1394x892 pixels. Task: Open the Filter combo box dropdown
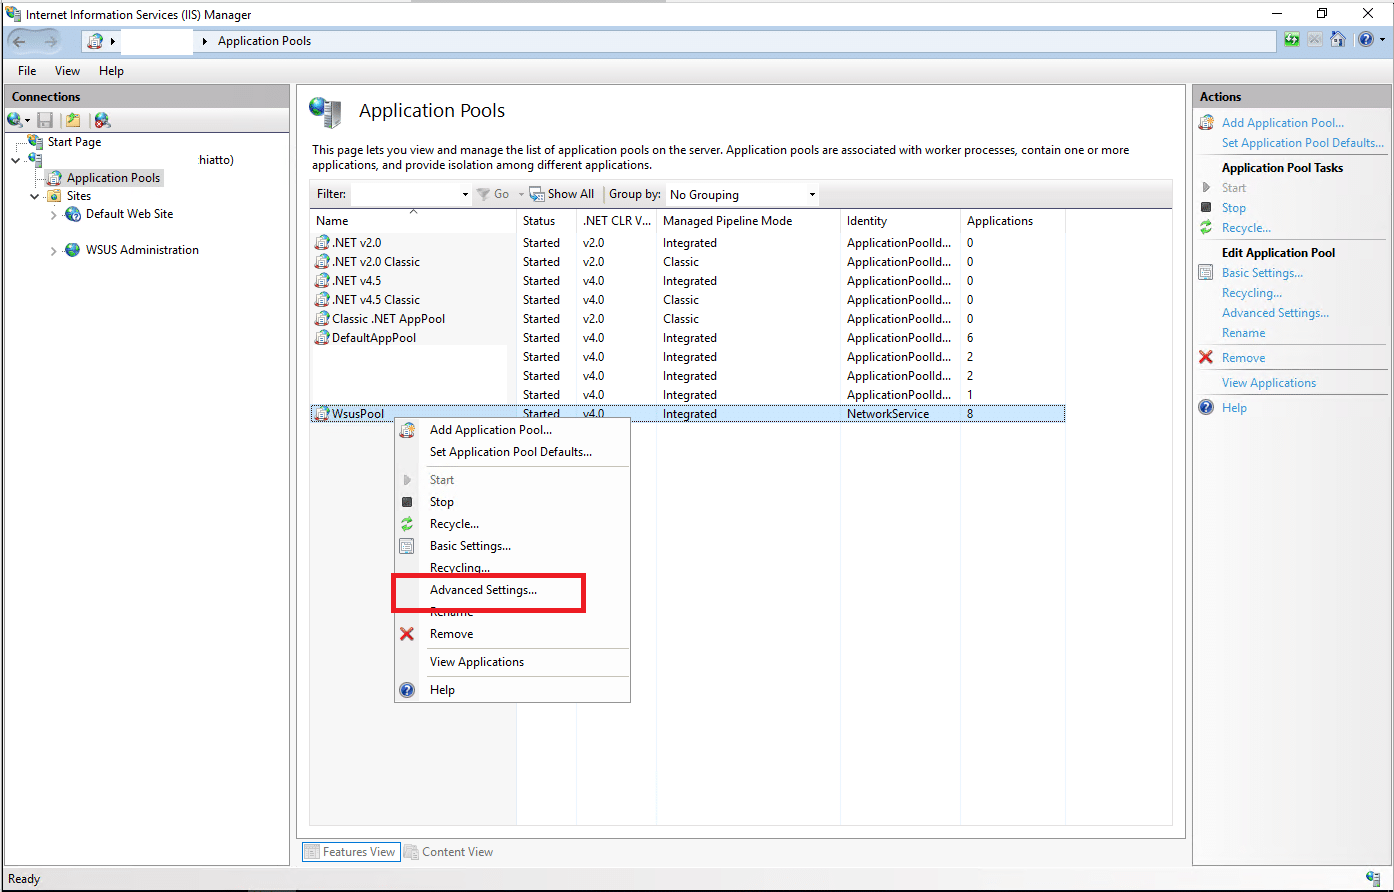(465, 194)
